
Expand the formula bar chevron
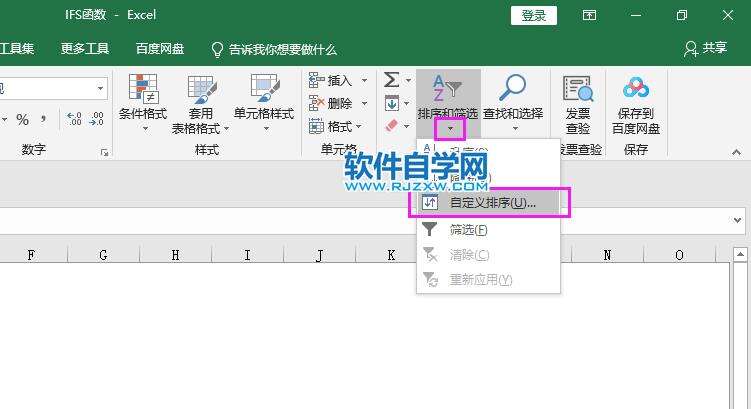pyautogui.click(x=737, y=220)
